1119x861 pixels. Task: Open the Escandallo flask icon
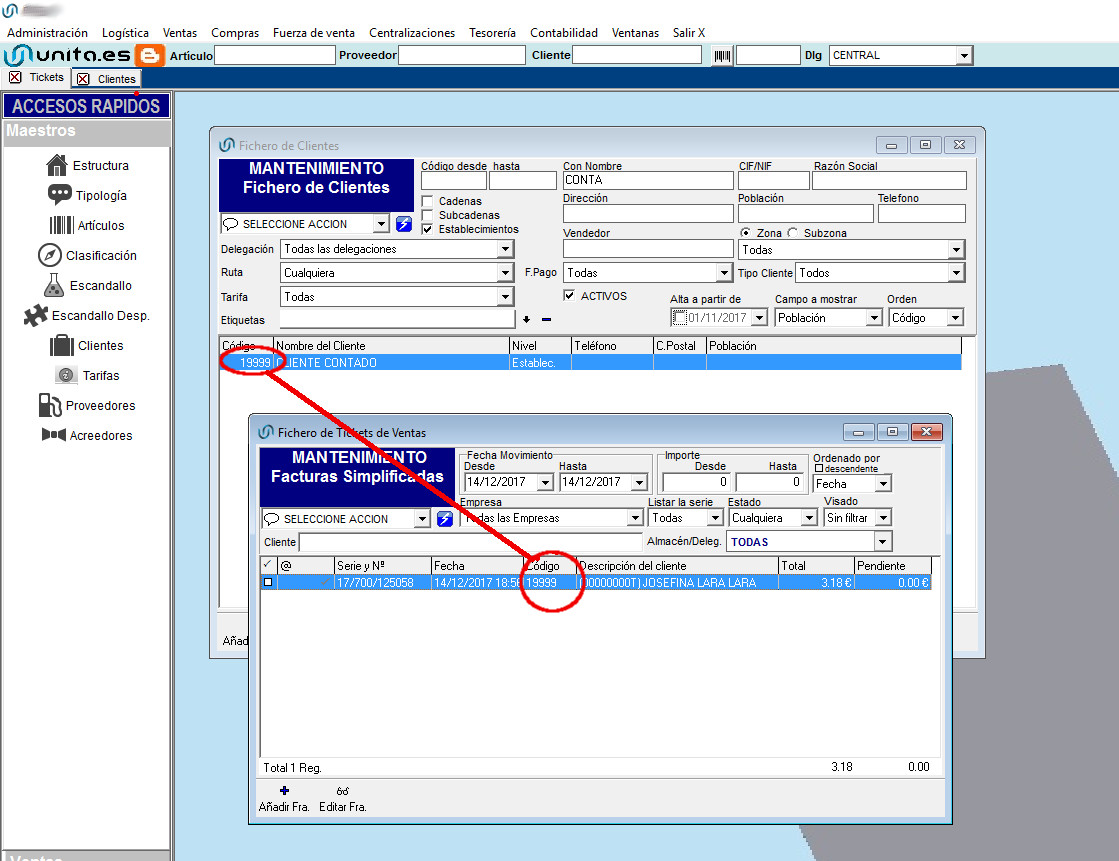pyautogui.click(x=54, y=285)
